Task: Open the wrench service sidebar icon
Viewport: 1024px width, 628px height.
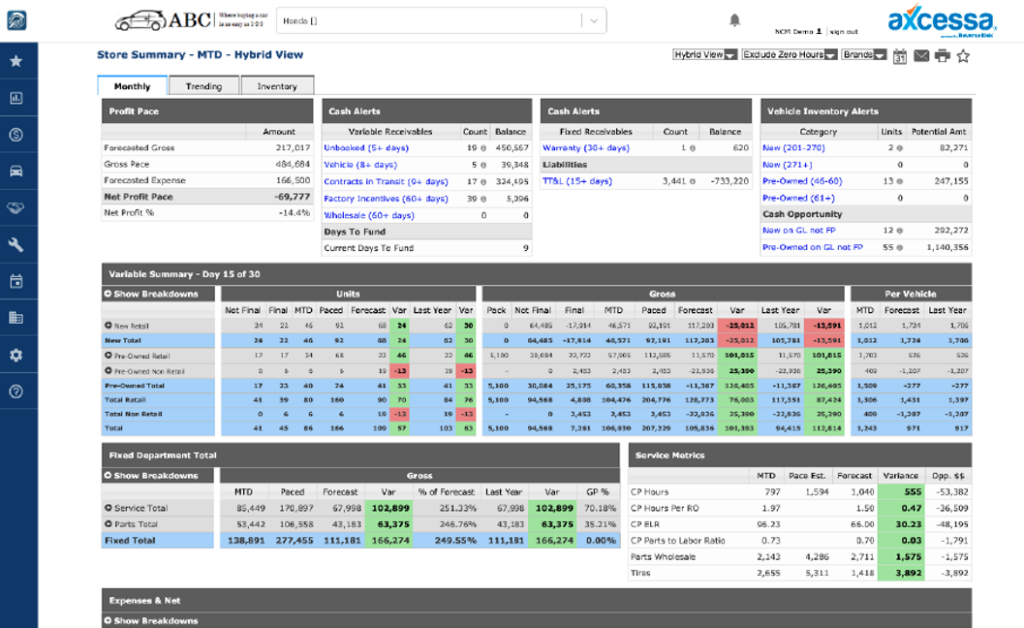Action: tap(16, 245)
